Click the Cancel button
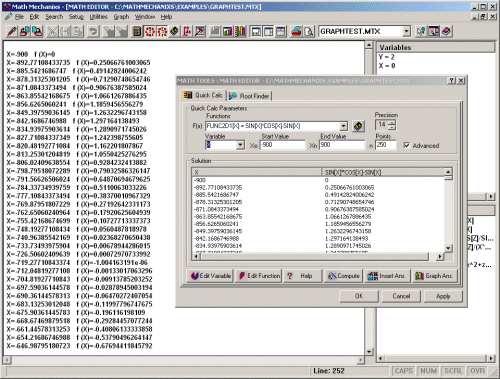This screenshot has height=379, width=500. [x=401, y=296]
